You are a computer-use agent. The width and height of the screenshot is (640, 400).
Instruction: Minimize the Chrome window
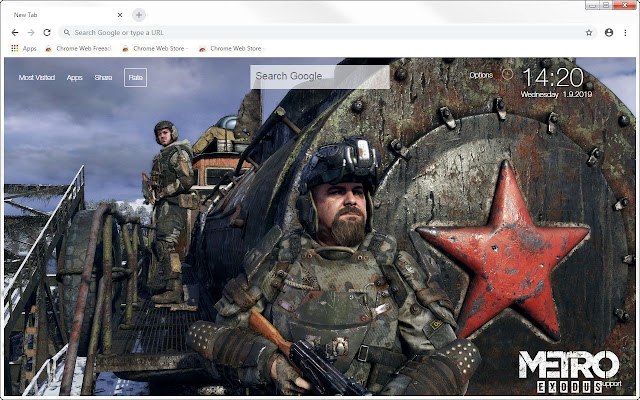tap(593, 5)
